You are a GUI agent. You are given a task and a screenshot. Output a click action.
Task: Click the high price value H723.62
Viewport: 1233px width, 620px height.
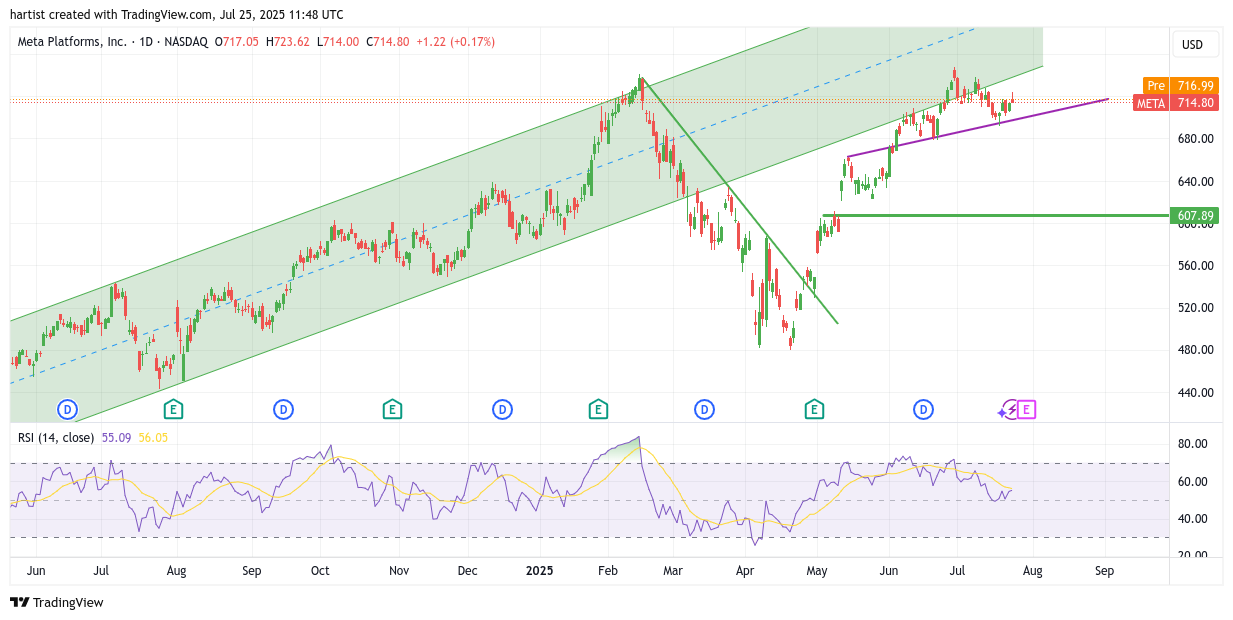(x=288, y=42)
